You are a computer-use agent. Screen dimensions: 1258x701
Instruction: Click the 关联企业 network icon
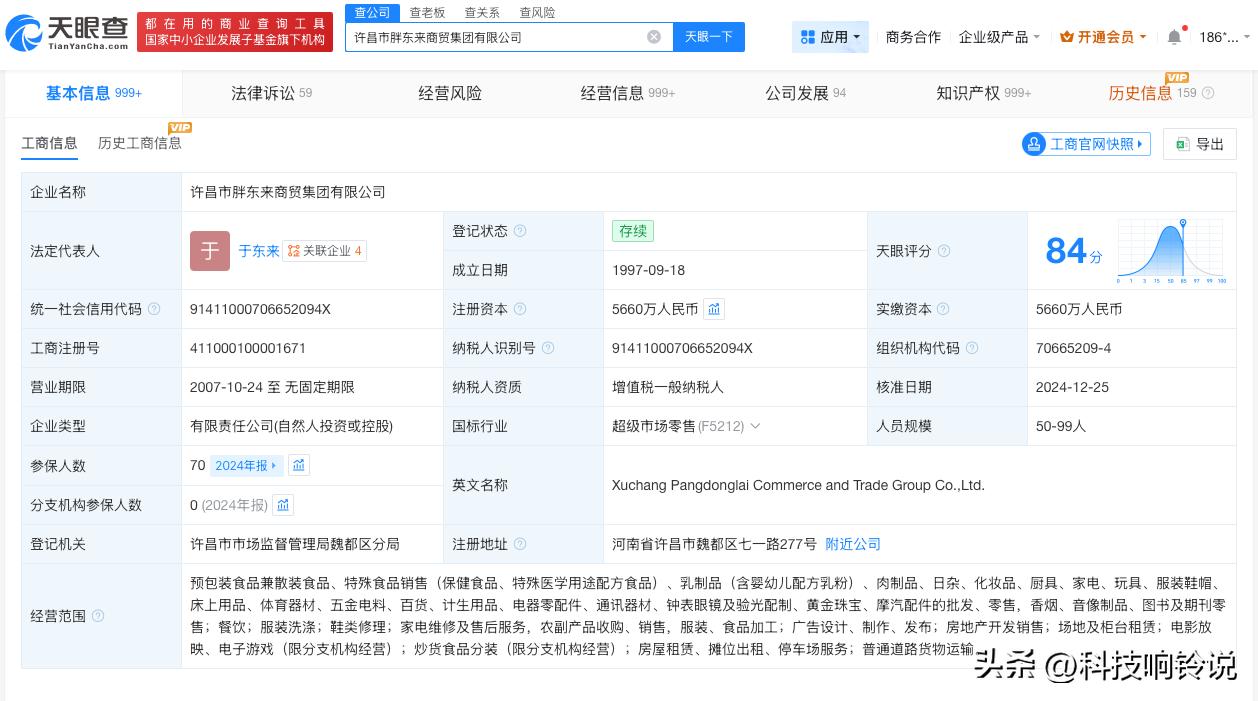click(293, 251)
